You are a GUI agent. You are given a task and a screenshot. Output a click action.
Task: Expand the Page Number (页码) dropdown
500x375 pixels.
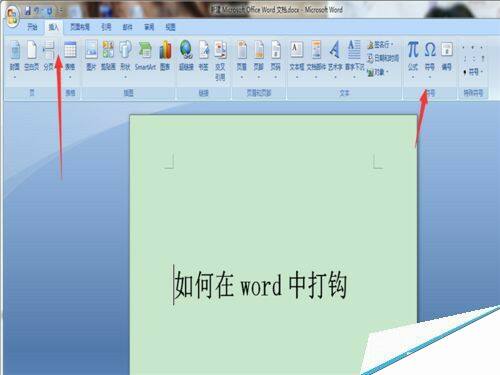point(276,59)
